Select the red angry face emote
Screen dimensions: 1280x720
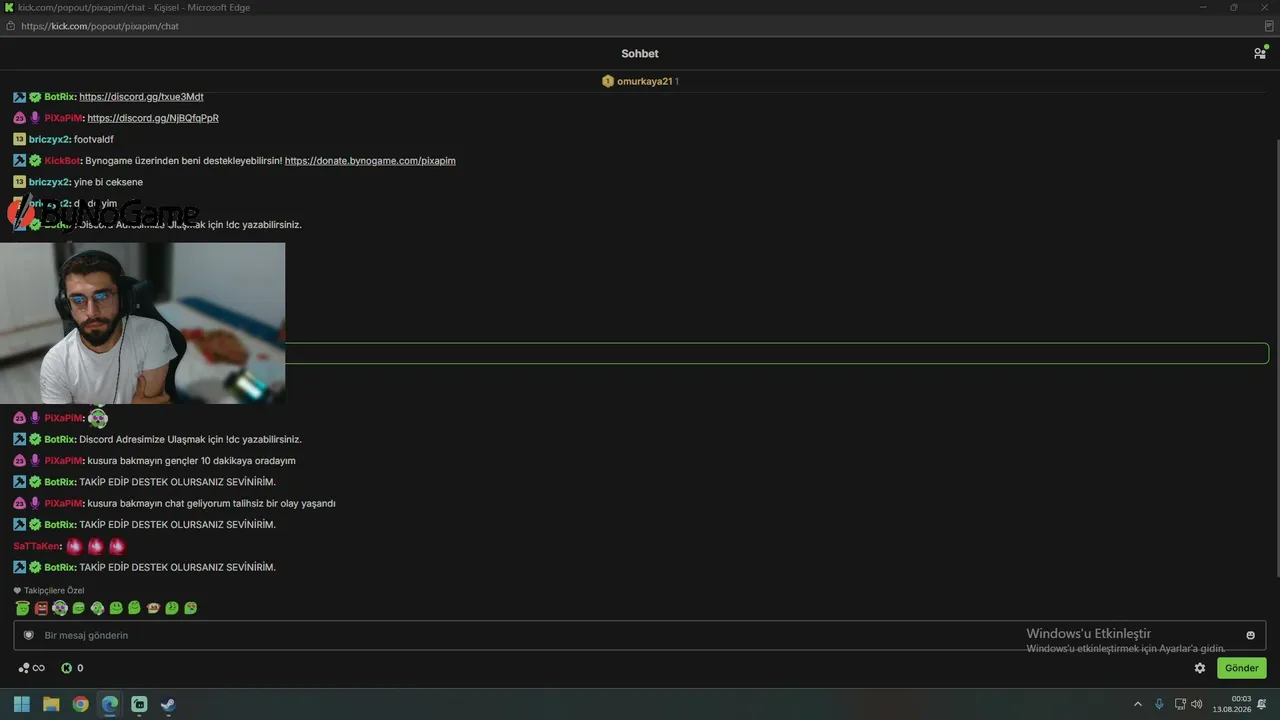(x=41, y=608)
